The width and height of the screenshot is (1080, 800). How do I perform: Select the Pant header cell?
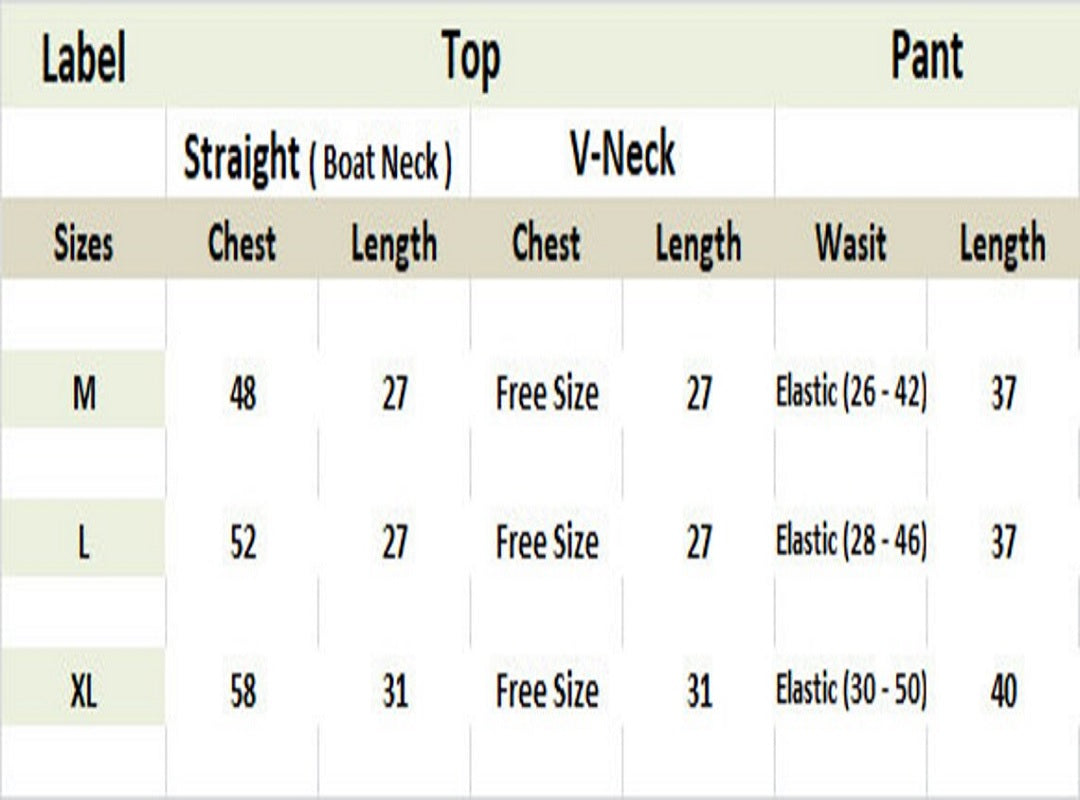927,56
